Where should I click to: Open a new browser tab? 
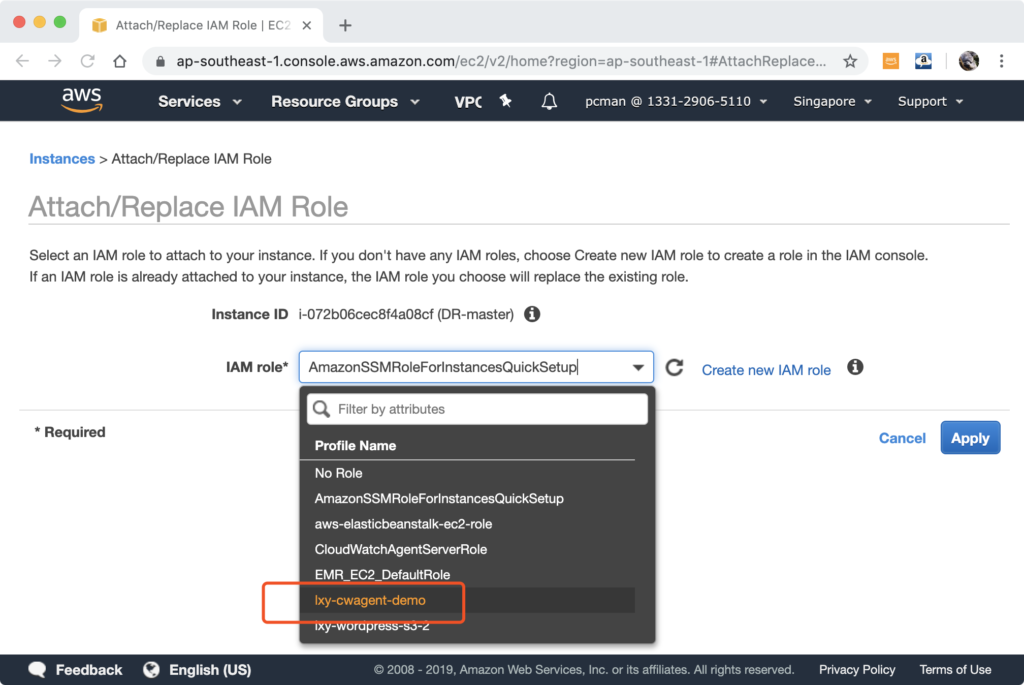(x=345, y=25)
